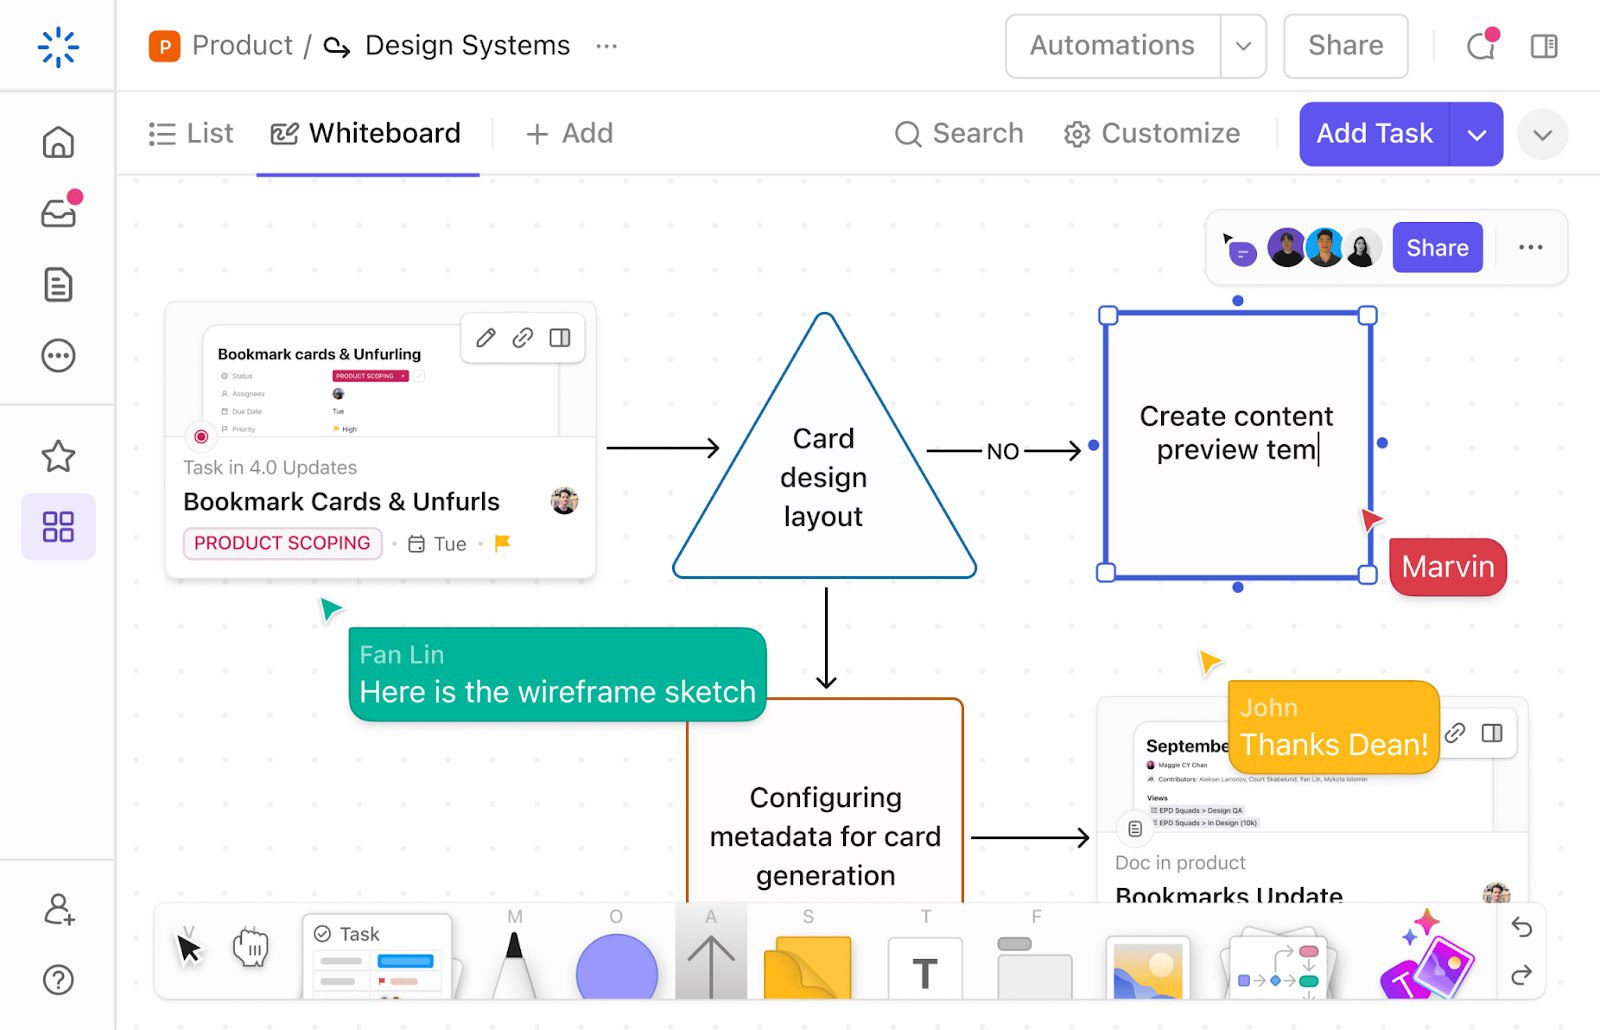The height and width of the screenshot is (1030, 1600).
Task: Open the Inbox from the sidebar
Action: coord(58,212)
